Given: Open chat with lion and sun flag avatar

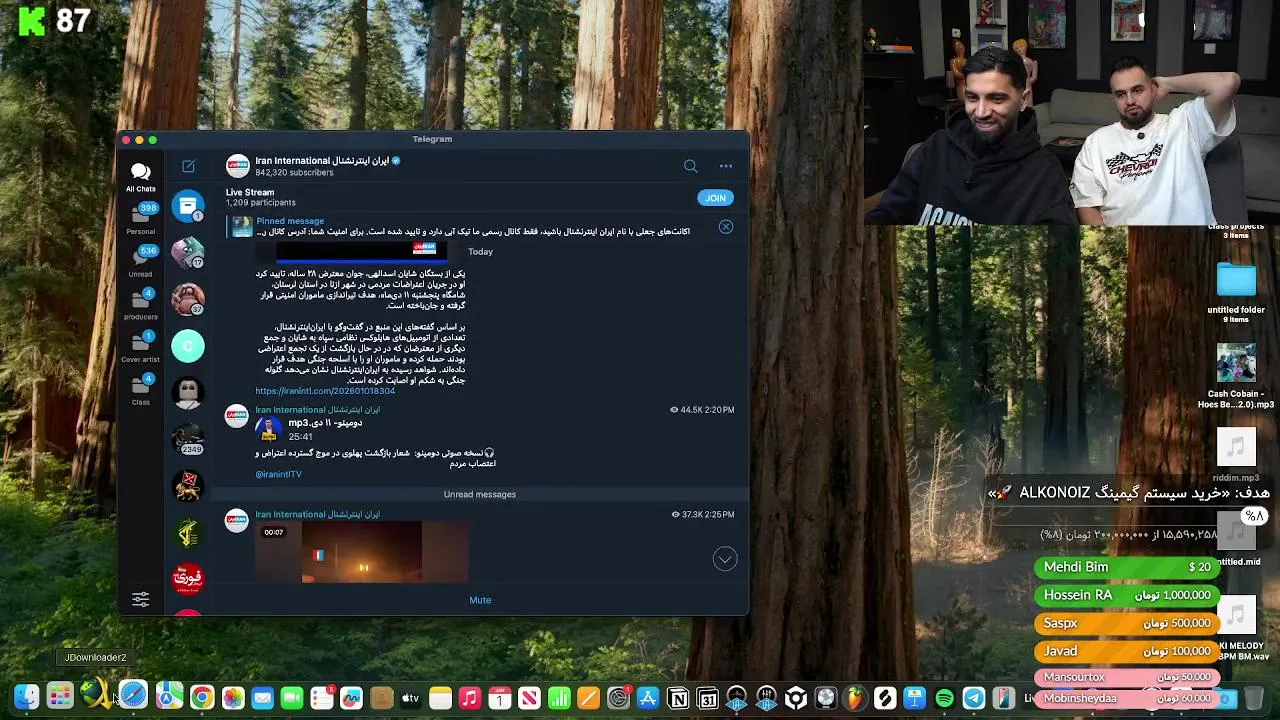Looking at the screenshot, I should 188,486.
